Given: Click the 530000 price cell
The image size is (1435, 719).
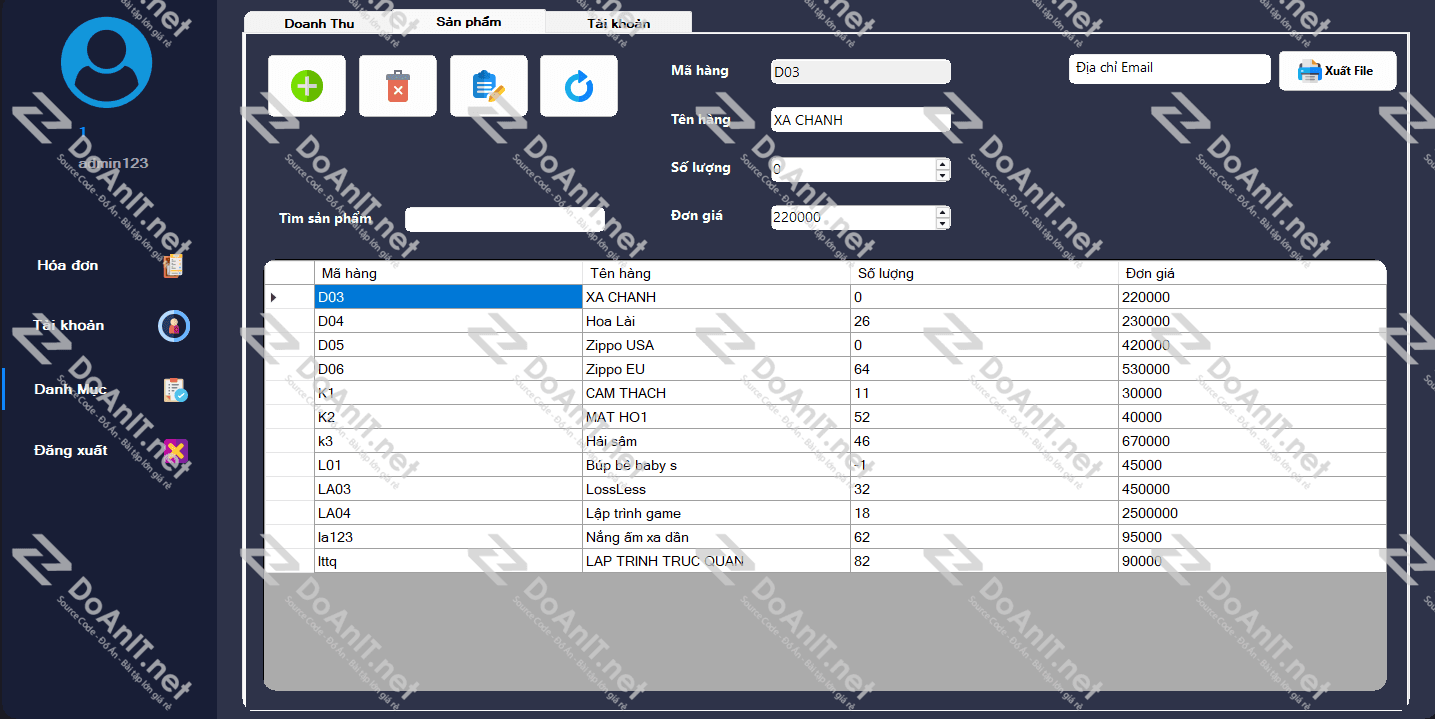Looking at the screenshot, I should (x=1252, y=369).
